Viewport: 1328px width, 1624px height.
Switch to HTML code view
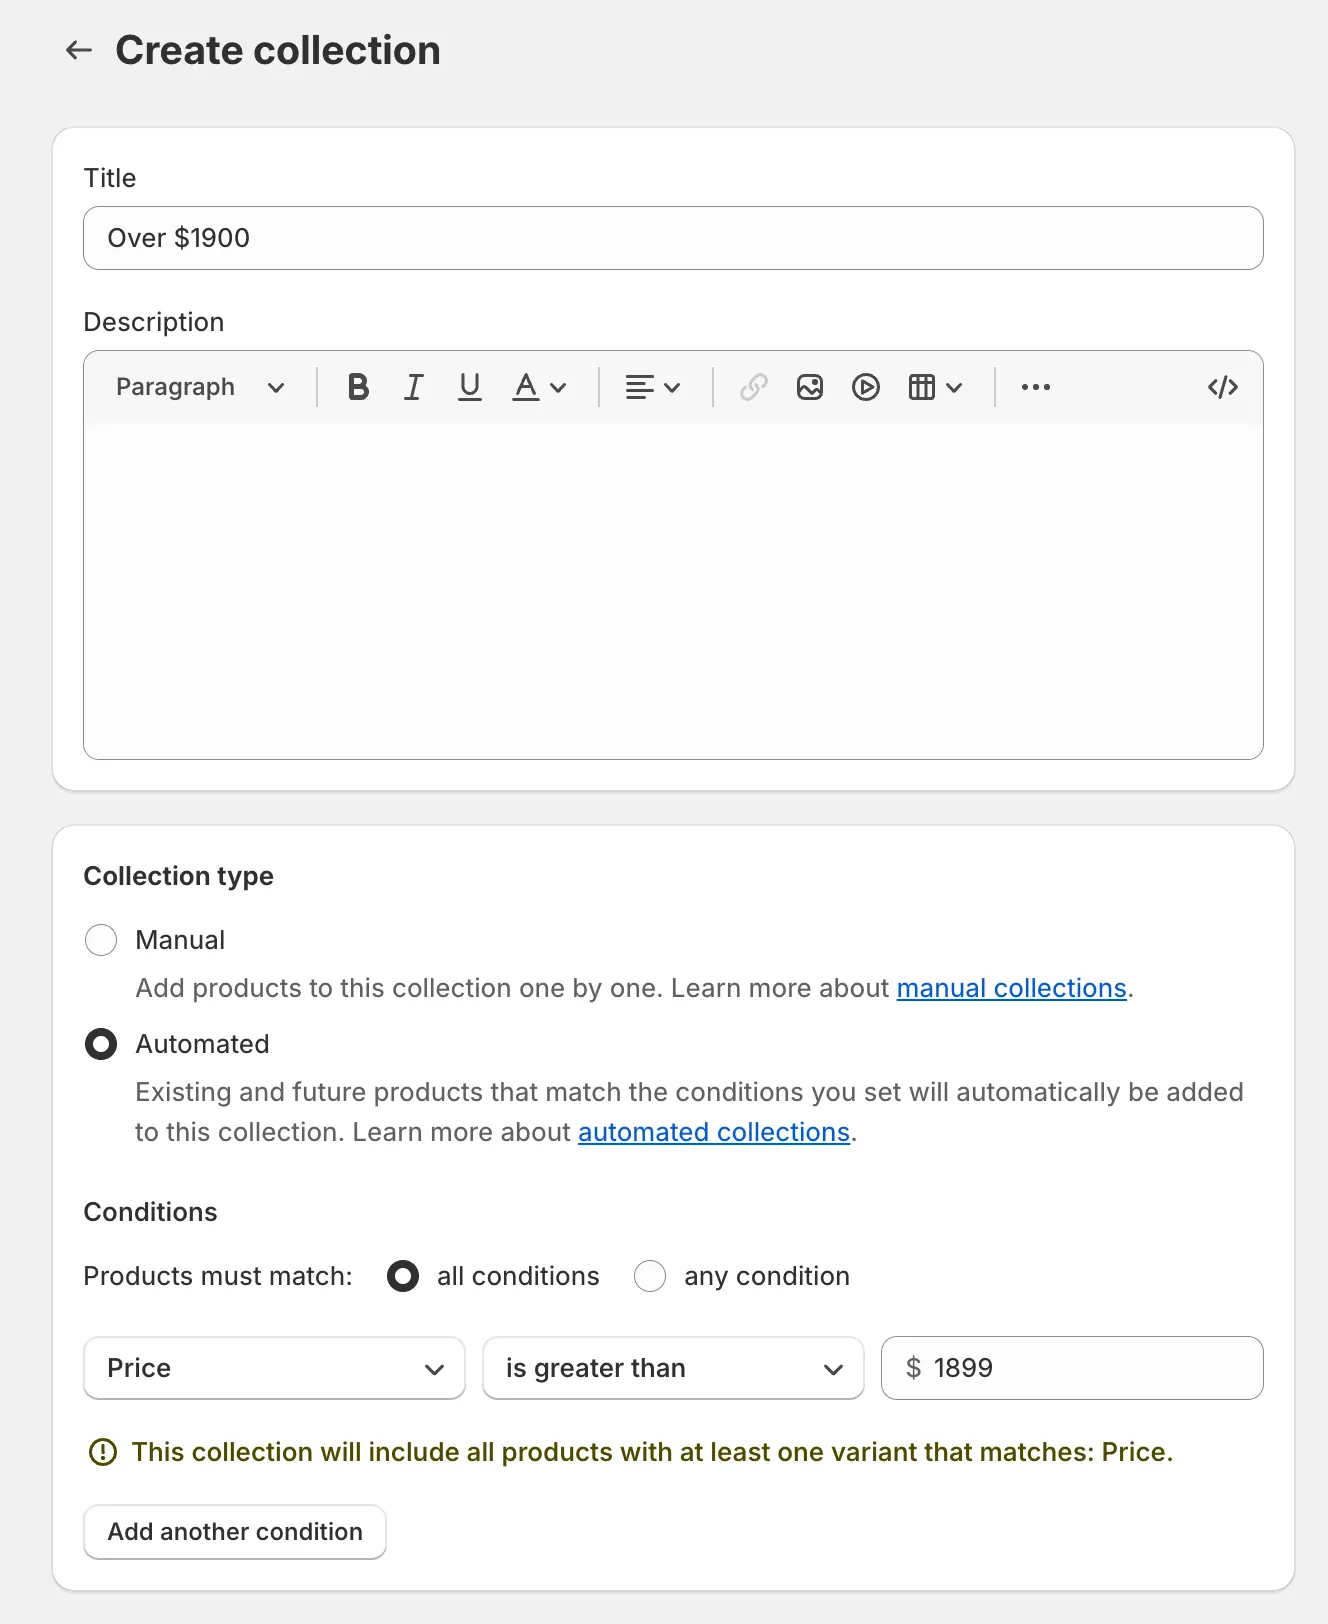pyautogui.click(x=1223, y=387)
